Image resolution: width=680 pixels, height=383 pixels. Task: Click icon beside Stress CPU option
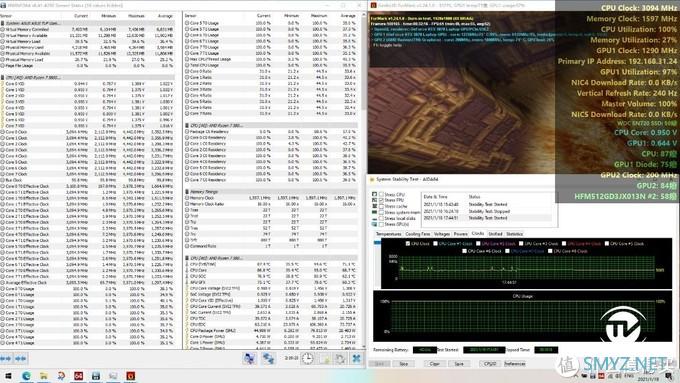coord(375,194)
